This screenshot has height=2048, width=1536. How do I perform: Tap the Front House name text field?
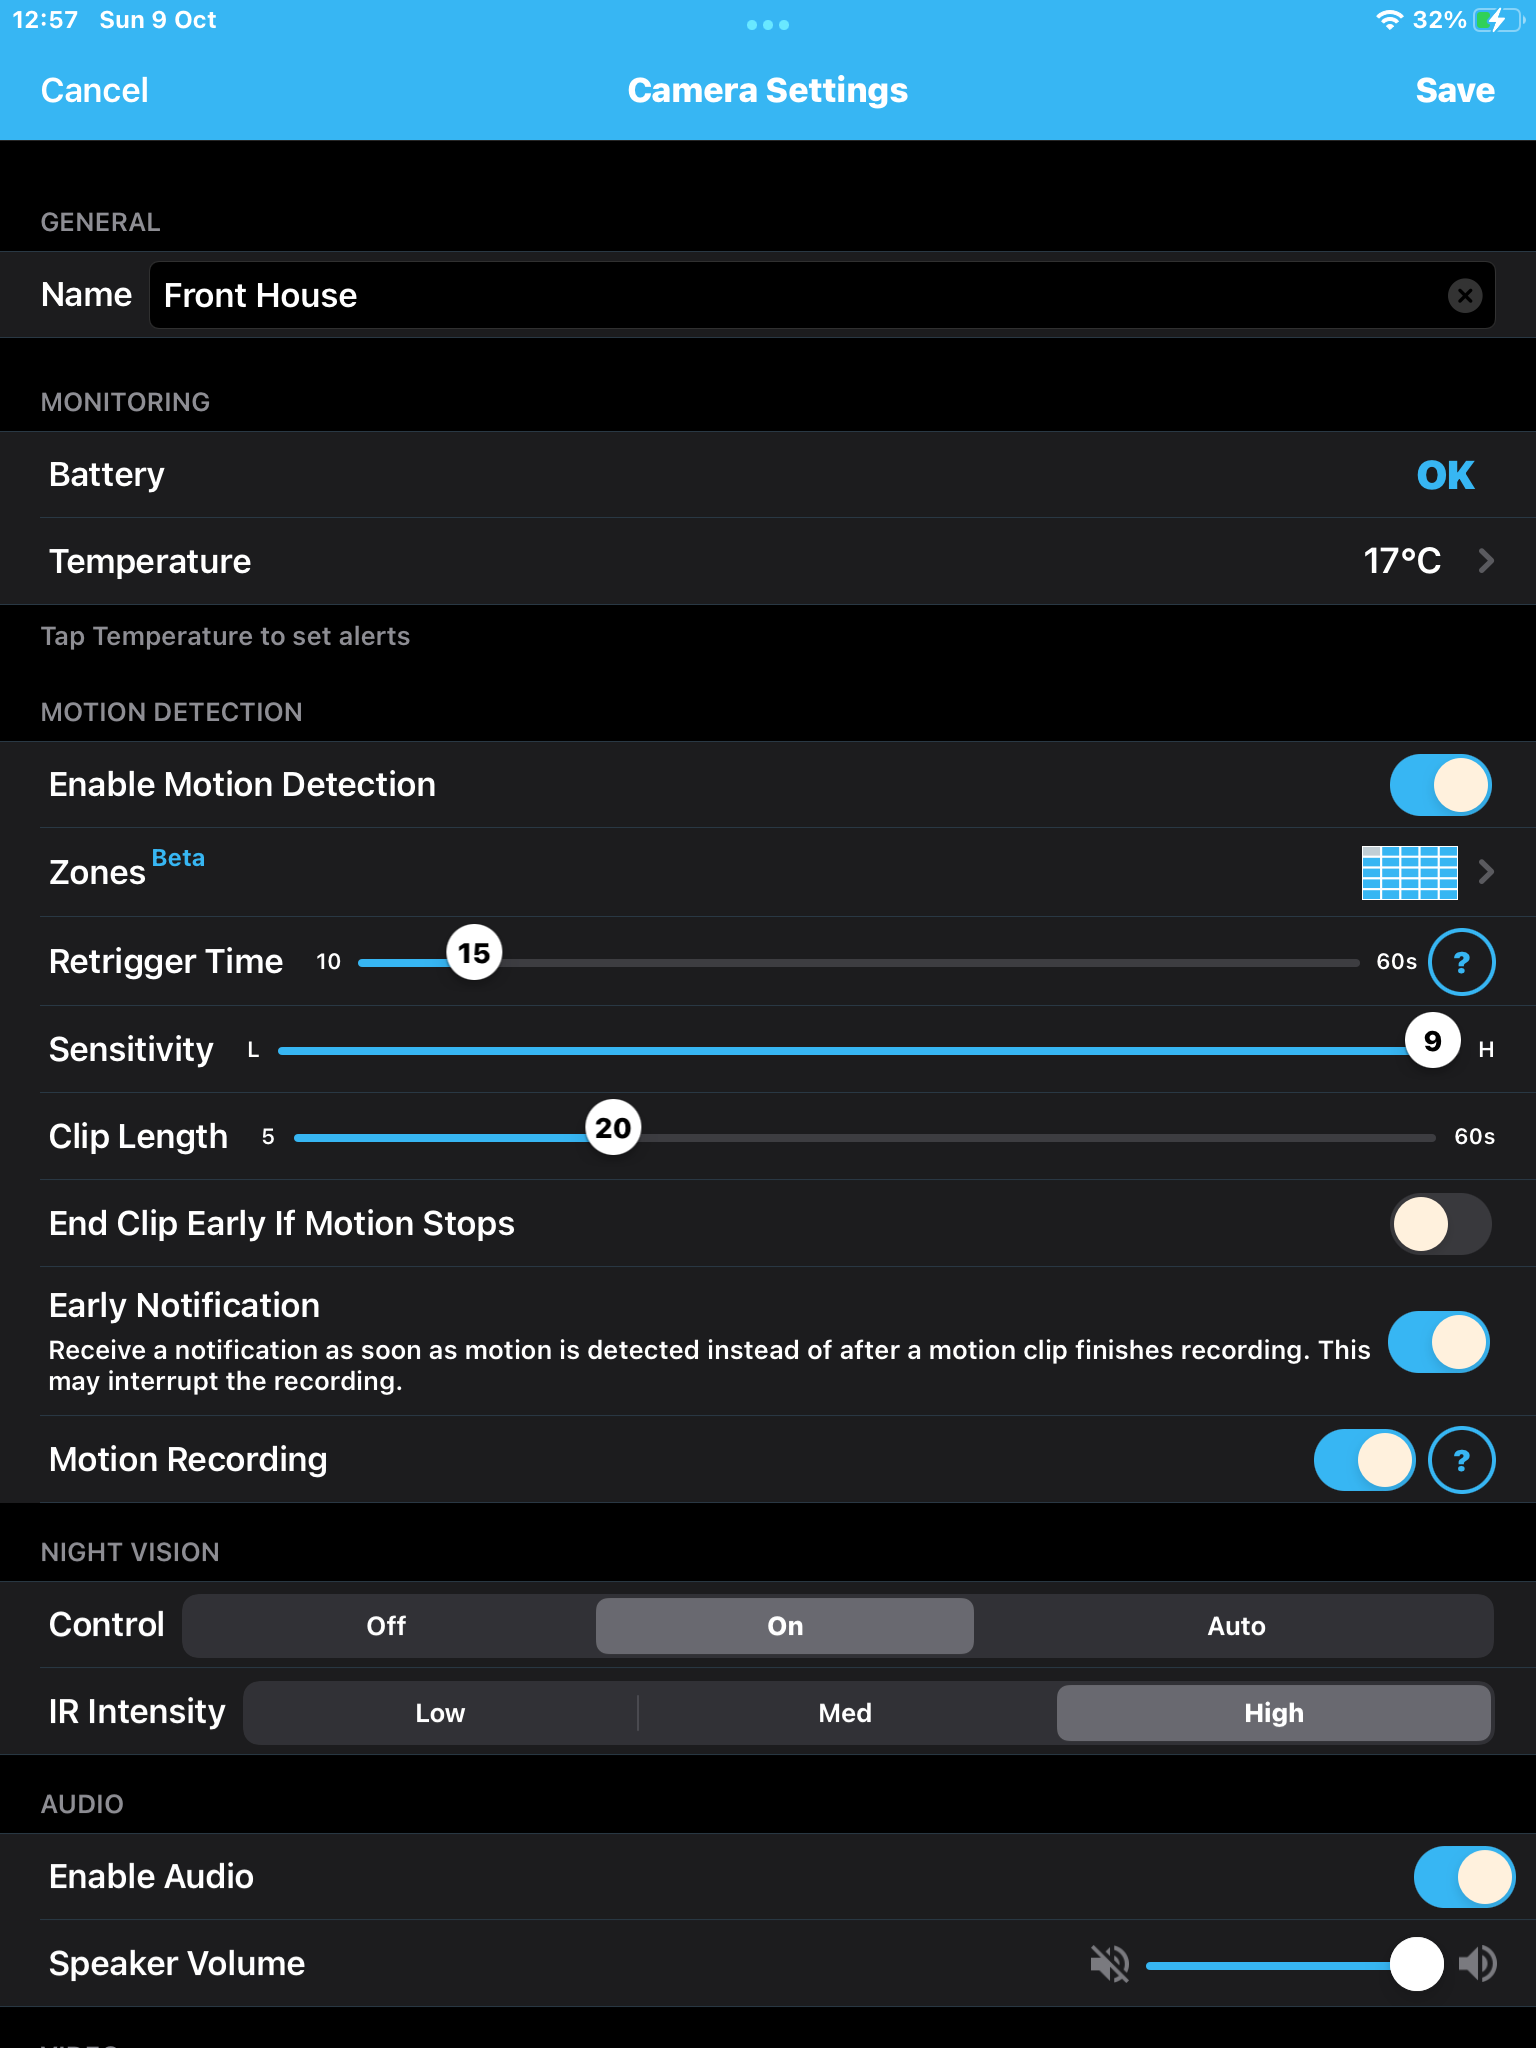800,295
